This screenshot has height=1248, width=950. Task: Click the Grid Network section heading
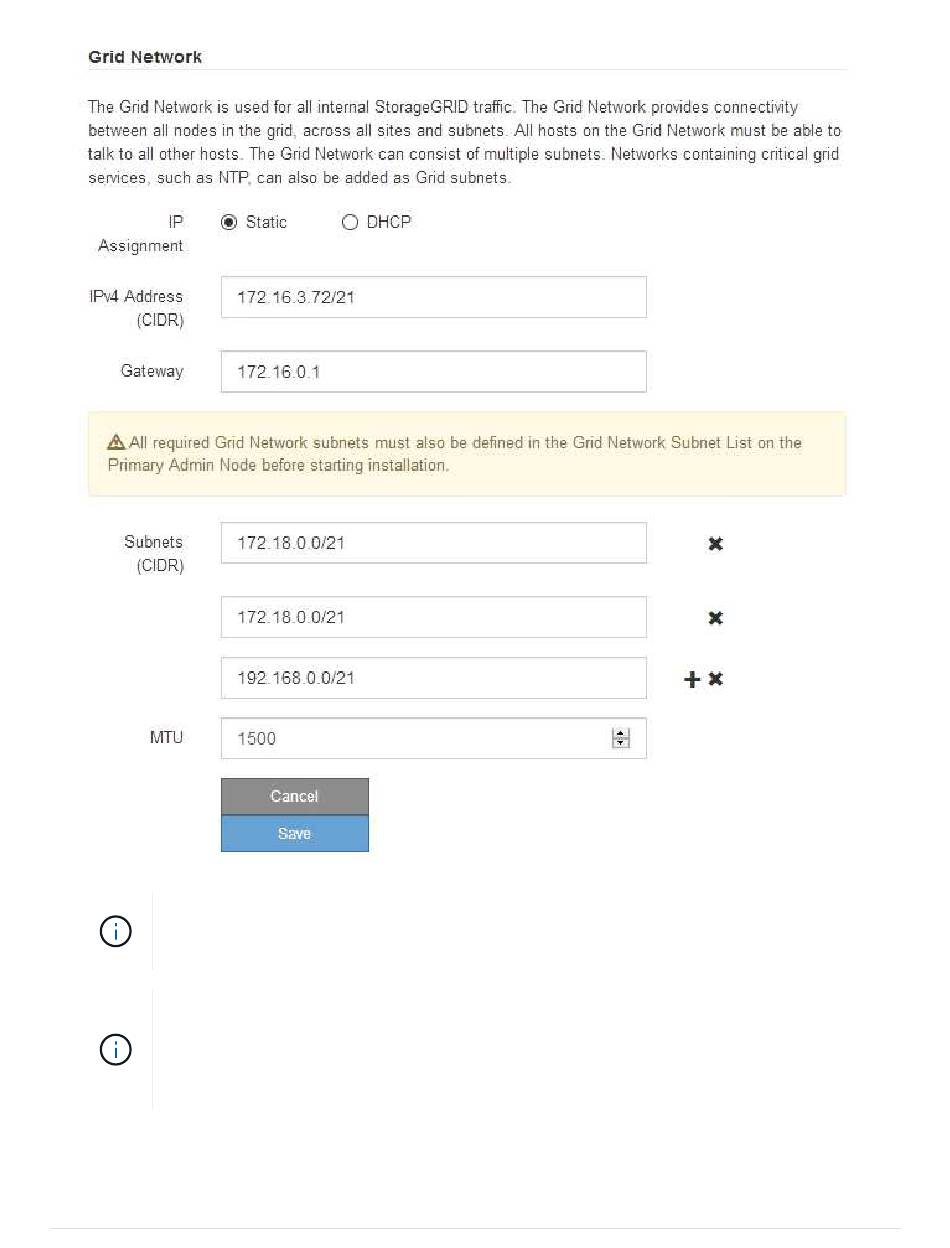[145, 57]
